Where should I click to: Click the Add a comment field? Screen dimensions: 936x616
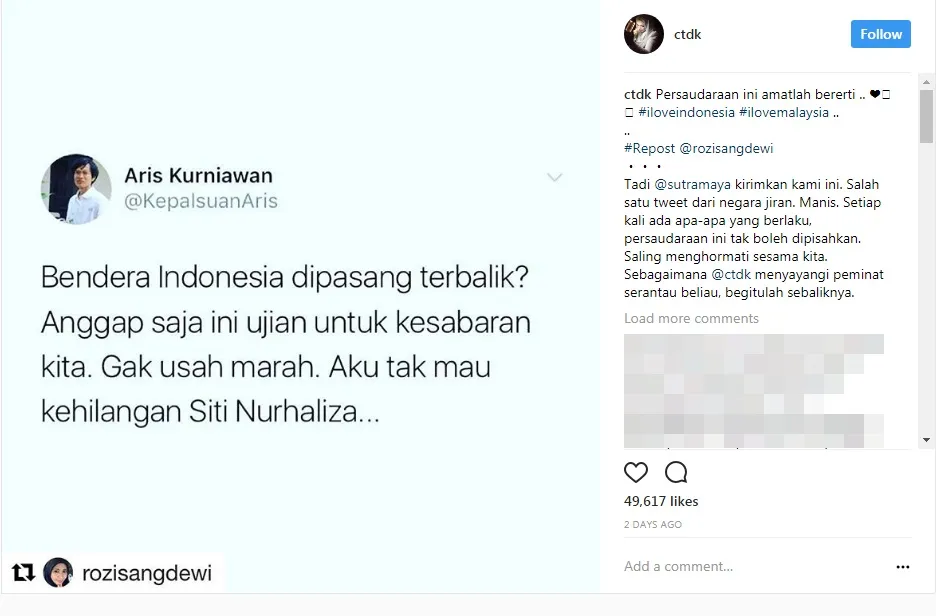pyautogui.click(x=755, y=566)
